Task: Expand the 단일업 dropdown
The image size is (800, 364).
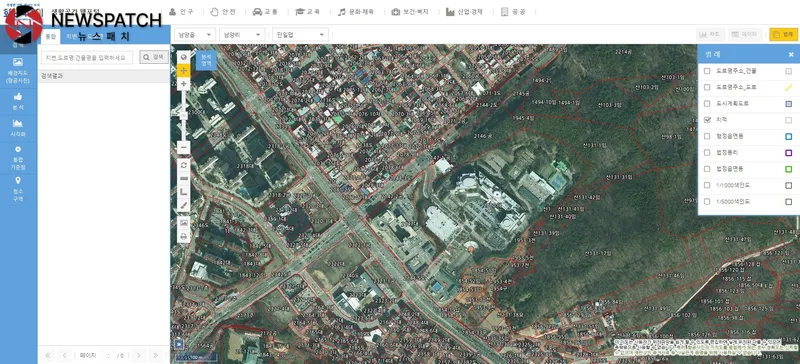Action: [300, 35]
